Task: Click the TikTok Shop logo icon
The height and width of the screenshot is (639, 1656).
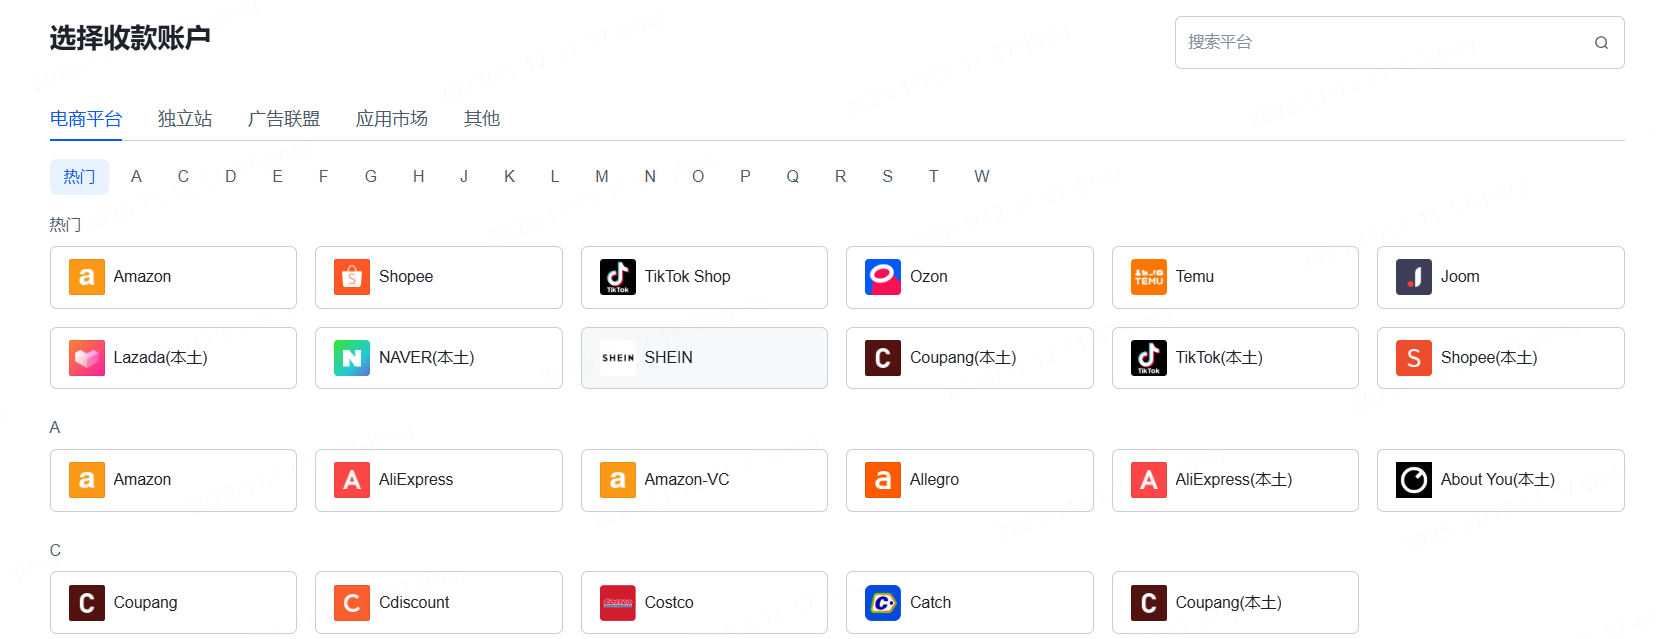Action: tap(617, 277)
